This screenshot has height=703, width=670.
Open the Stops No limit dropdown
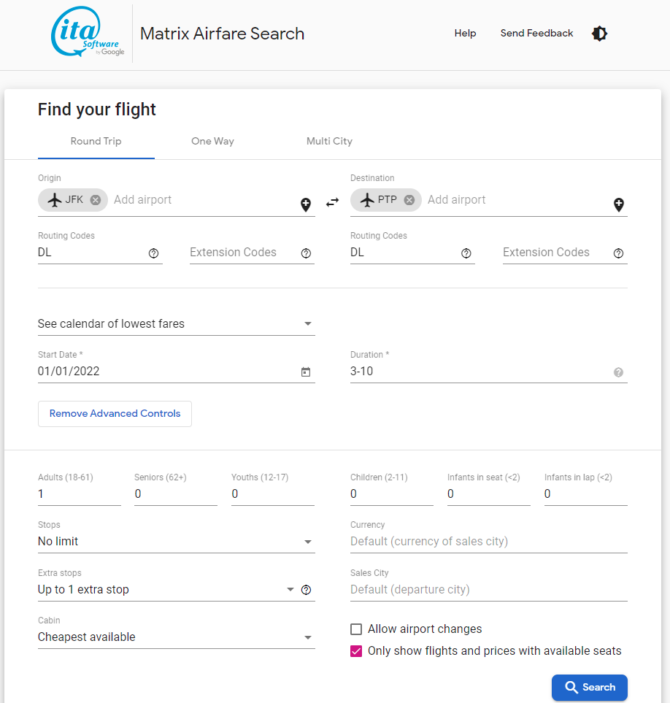coord(176,542)
